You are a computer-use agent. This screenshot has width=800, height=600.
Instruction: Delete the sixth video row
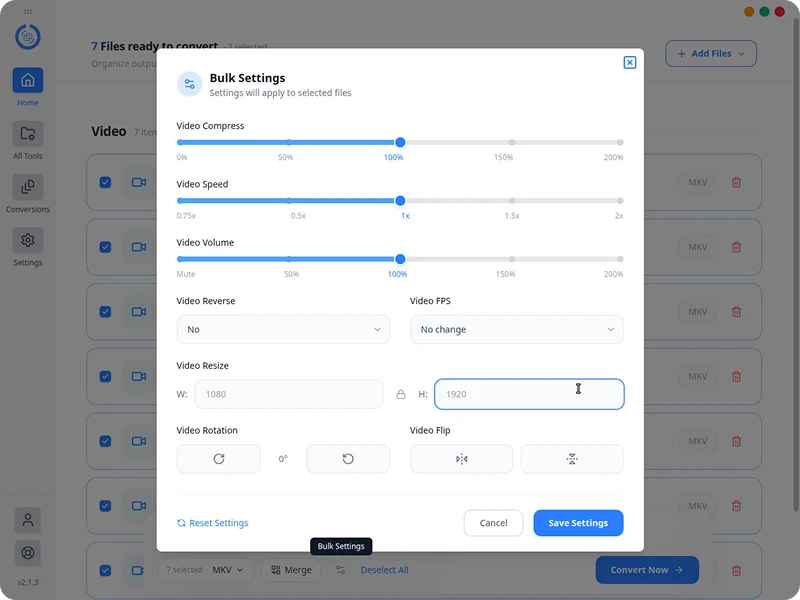click(x=736, y=506)
